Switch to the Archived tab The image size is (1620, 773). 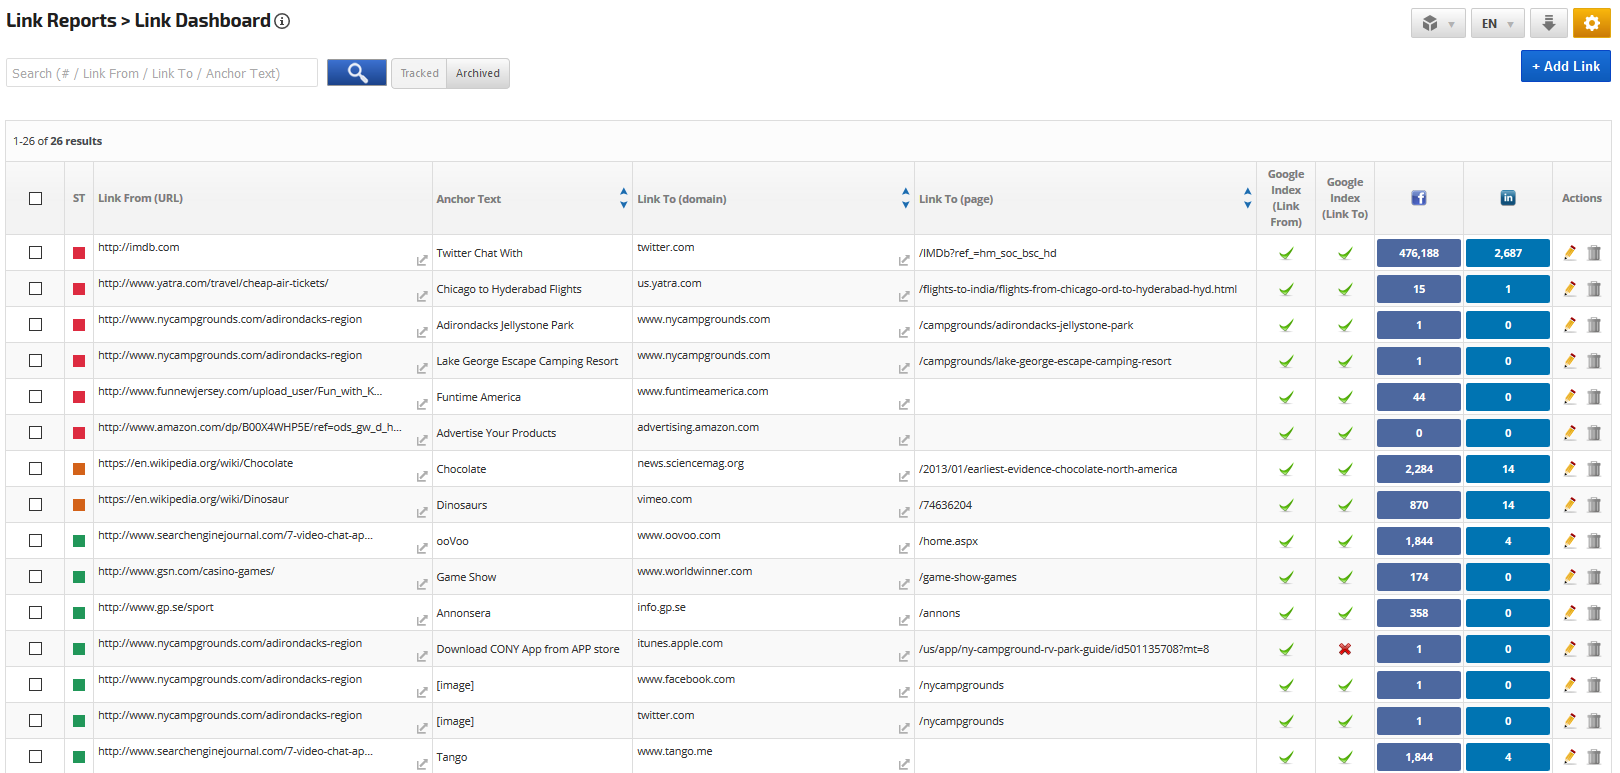click(477, 73)
